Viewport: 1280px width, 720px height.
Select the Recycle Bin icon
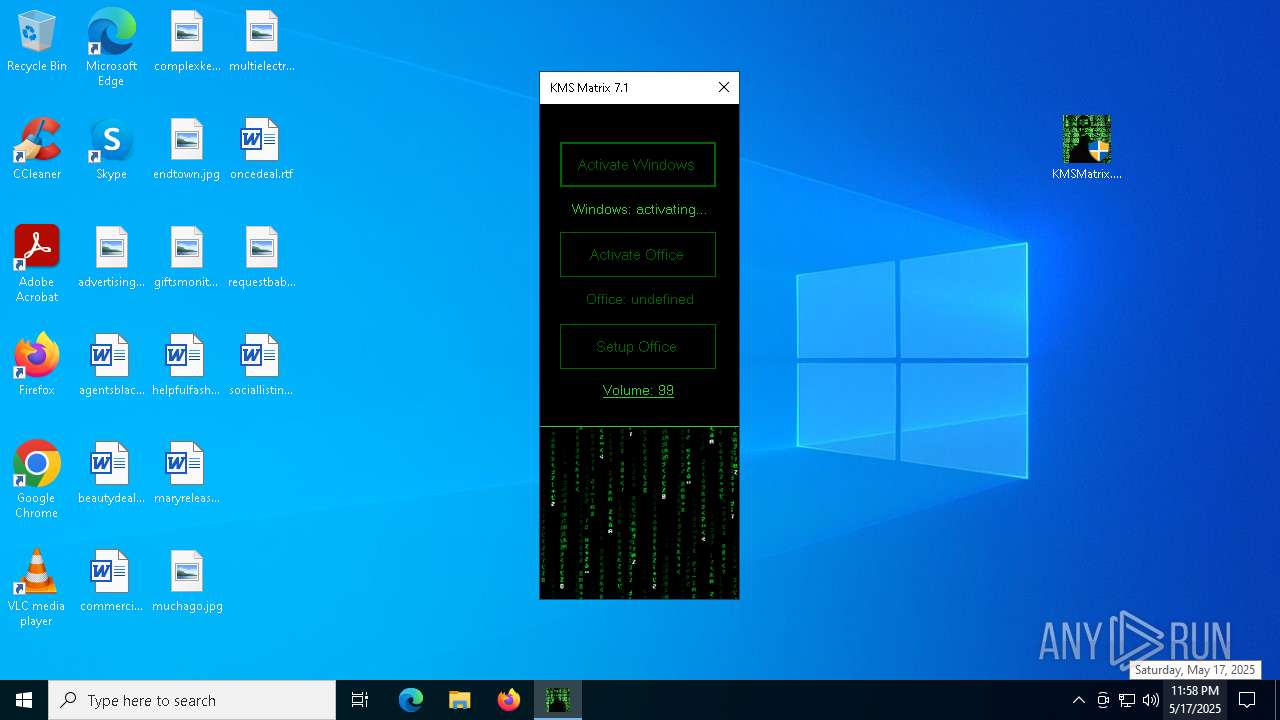pos(37,42)
